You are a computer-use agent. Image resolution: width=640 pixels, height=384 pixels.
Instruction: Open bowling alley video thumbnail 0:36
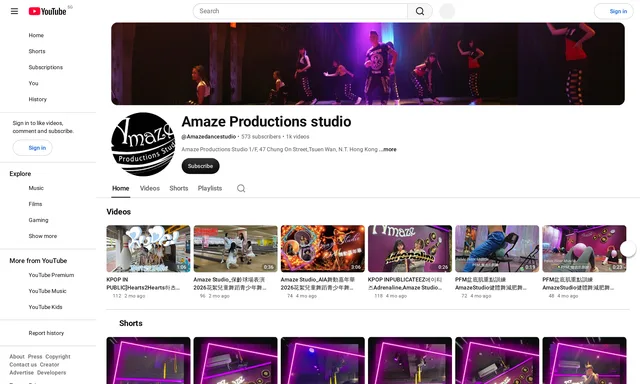click(x=236, y=249)
